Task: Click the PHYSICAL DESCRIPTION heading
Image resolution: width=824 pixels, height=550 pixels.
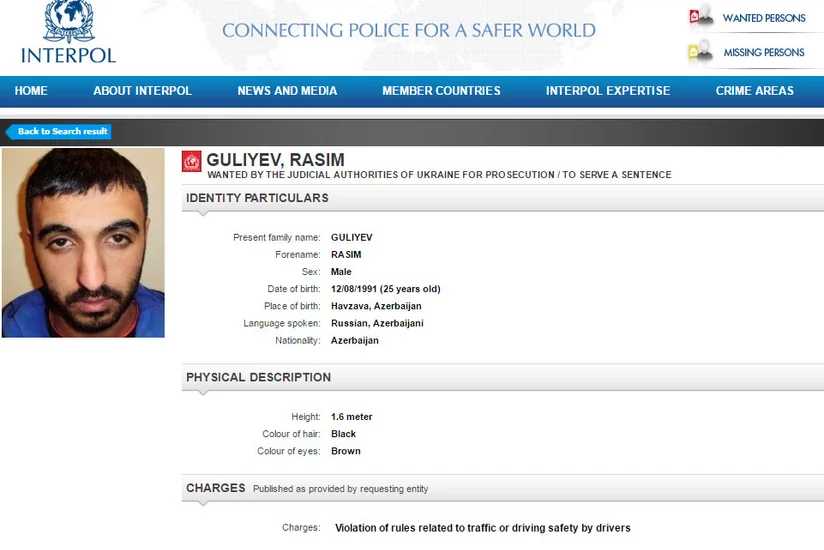Action: 259,377
